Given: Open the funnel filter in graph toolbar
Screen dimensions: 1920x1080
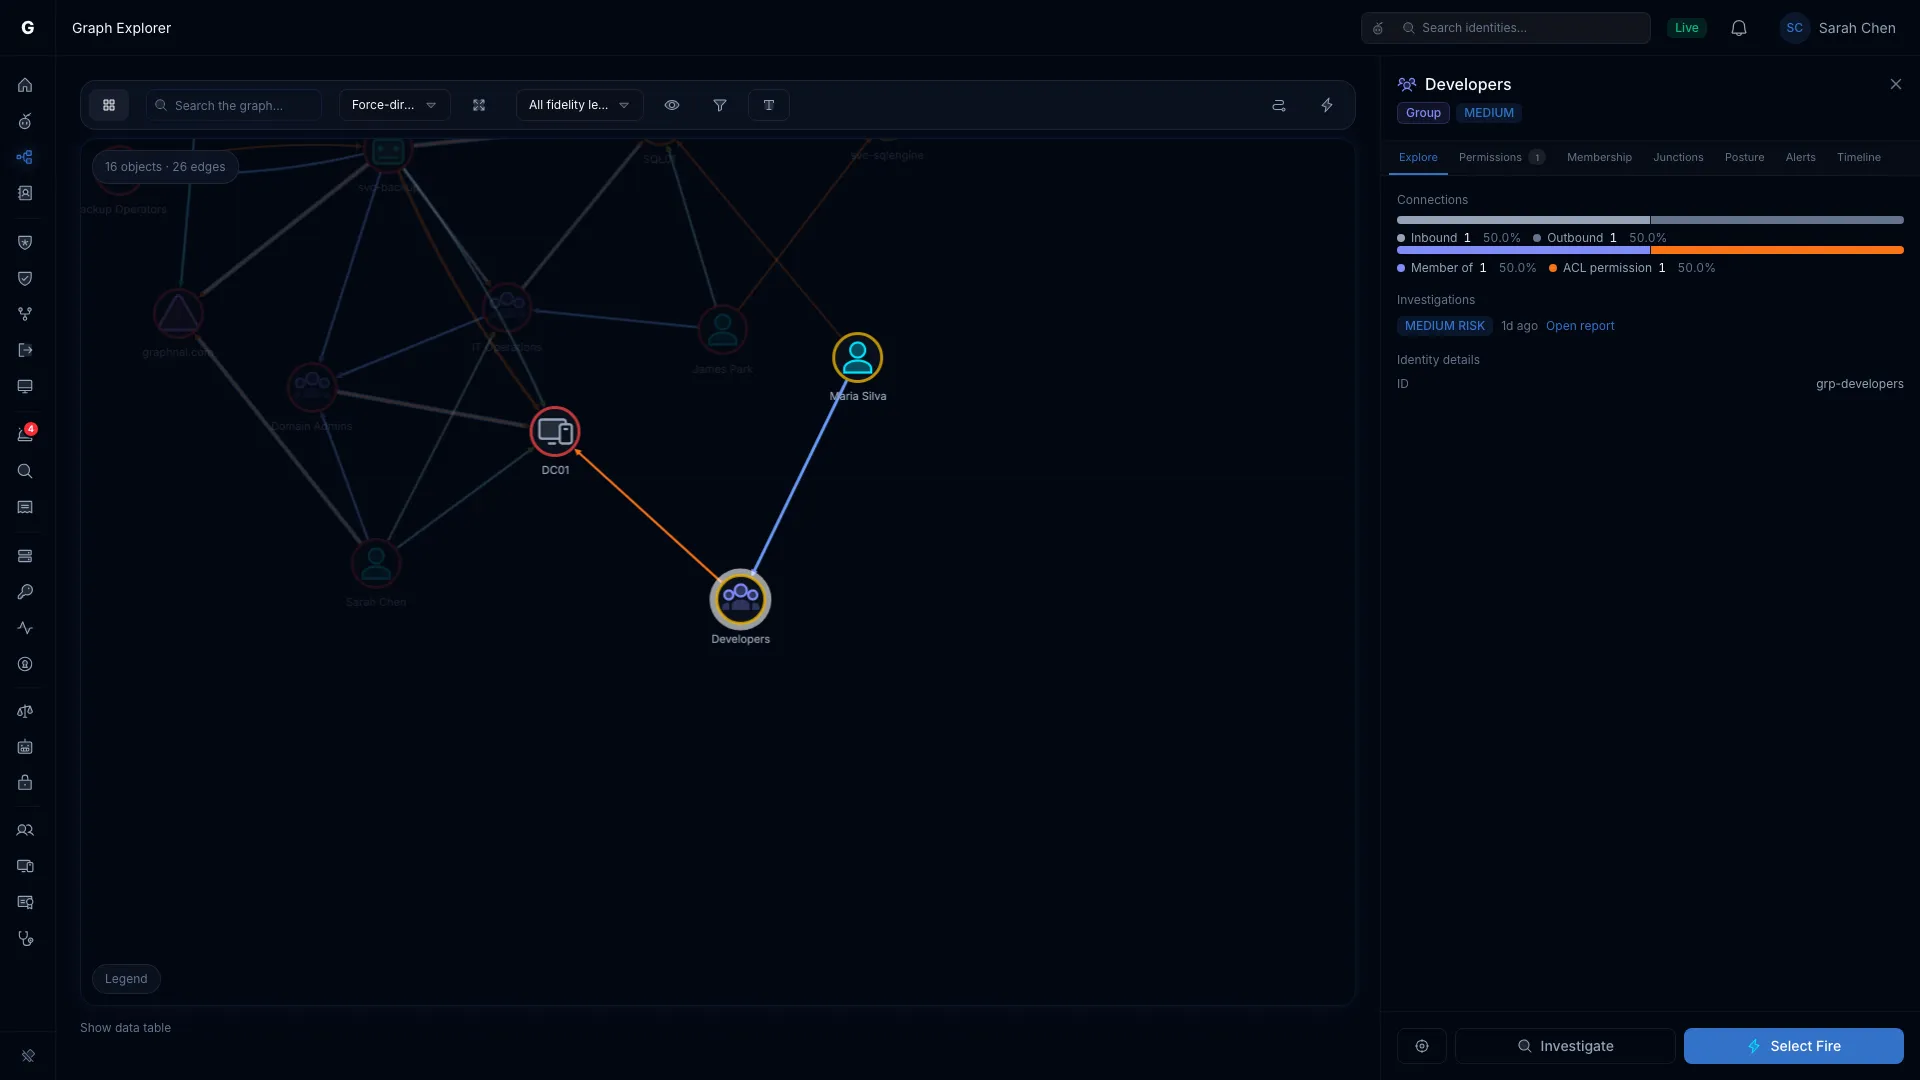Looking at the screenshot, I should coord(720,105).
